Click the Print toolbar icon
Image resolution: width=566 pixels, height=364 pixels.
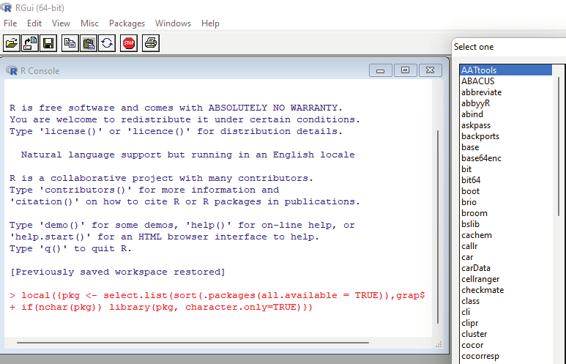tap(151, 43)
